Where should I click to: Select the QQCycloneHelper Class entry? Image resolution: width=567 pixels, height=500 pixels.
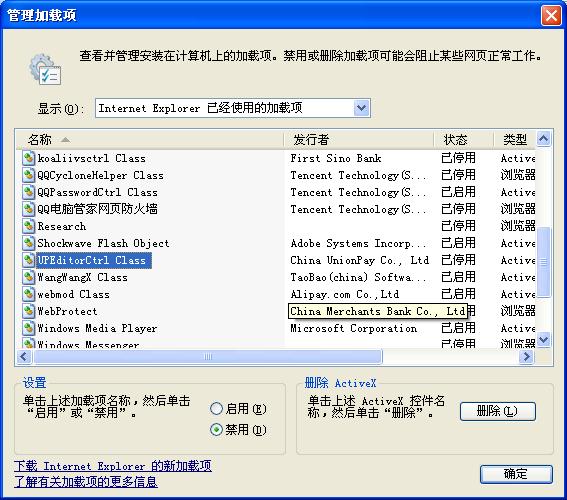(101, 175)
